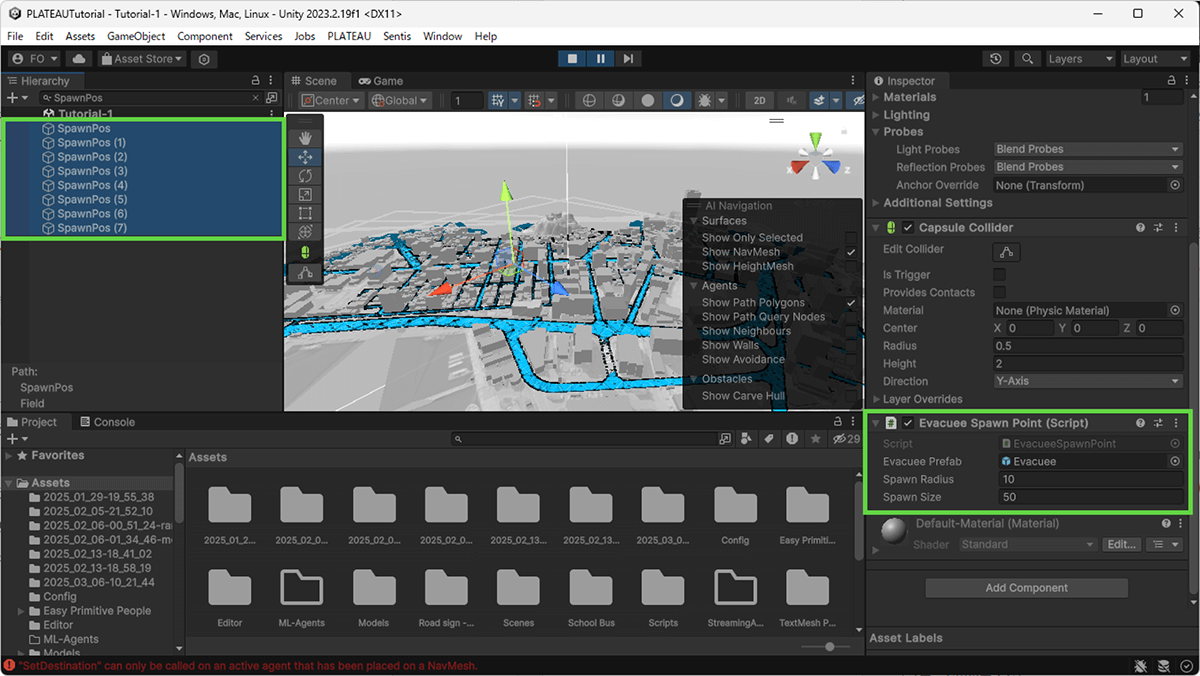Open the Asset Store dropdown
Image resolution: width=1200 pixels, height=676 pixels.
142,59
